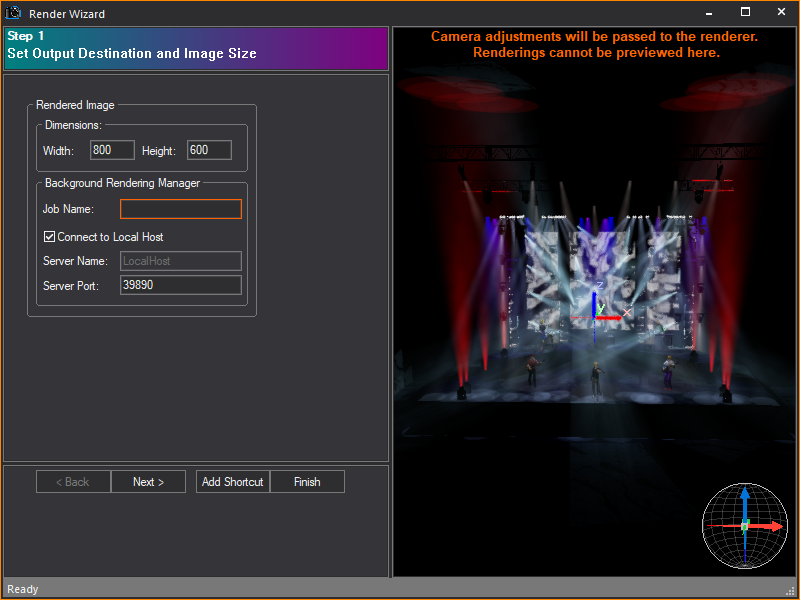Uncheck Connect to Local Host
Image resolution: width=800 pixels, height=600 pixels.
click(49, 236)
